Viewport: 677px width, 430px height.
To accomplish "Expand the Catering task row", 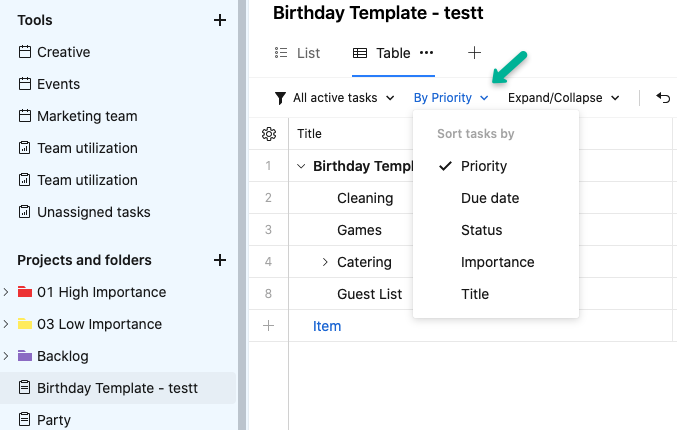I will pyautogui.click(x=325, y=262).
